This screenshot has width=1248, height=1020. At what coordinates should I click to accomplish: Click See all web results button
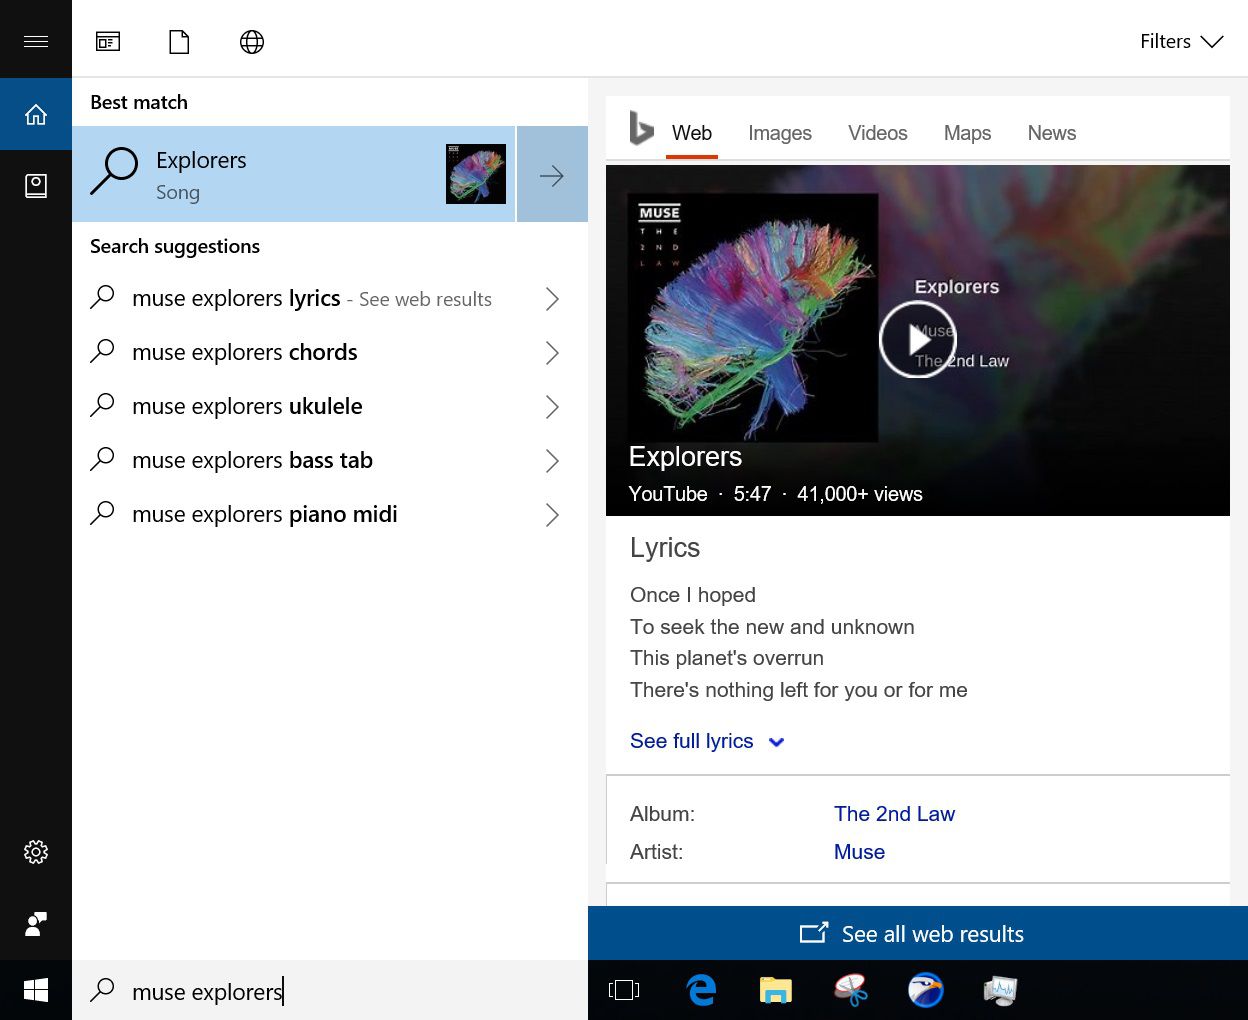click(x=918, y=933)
